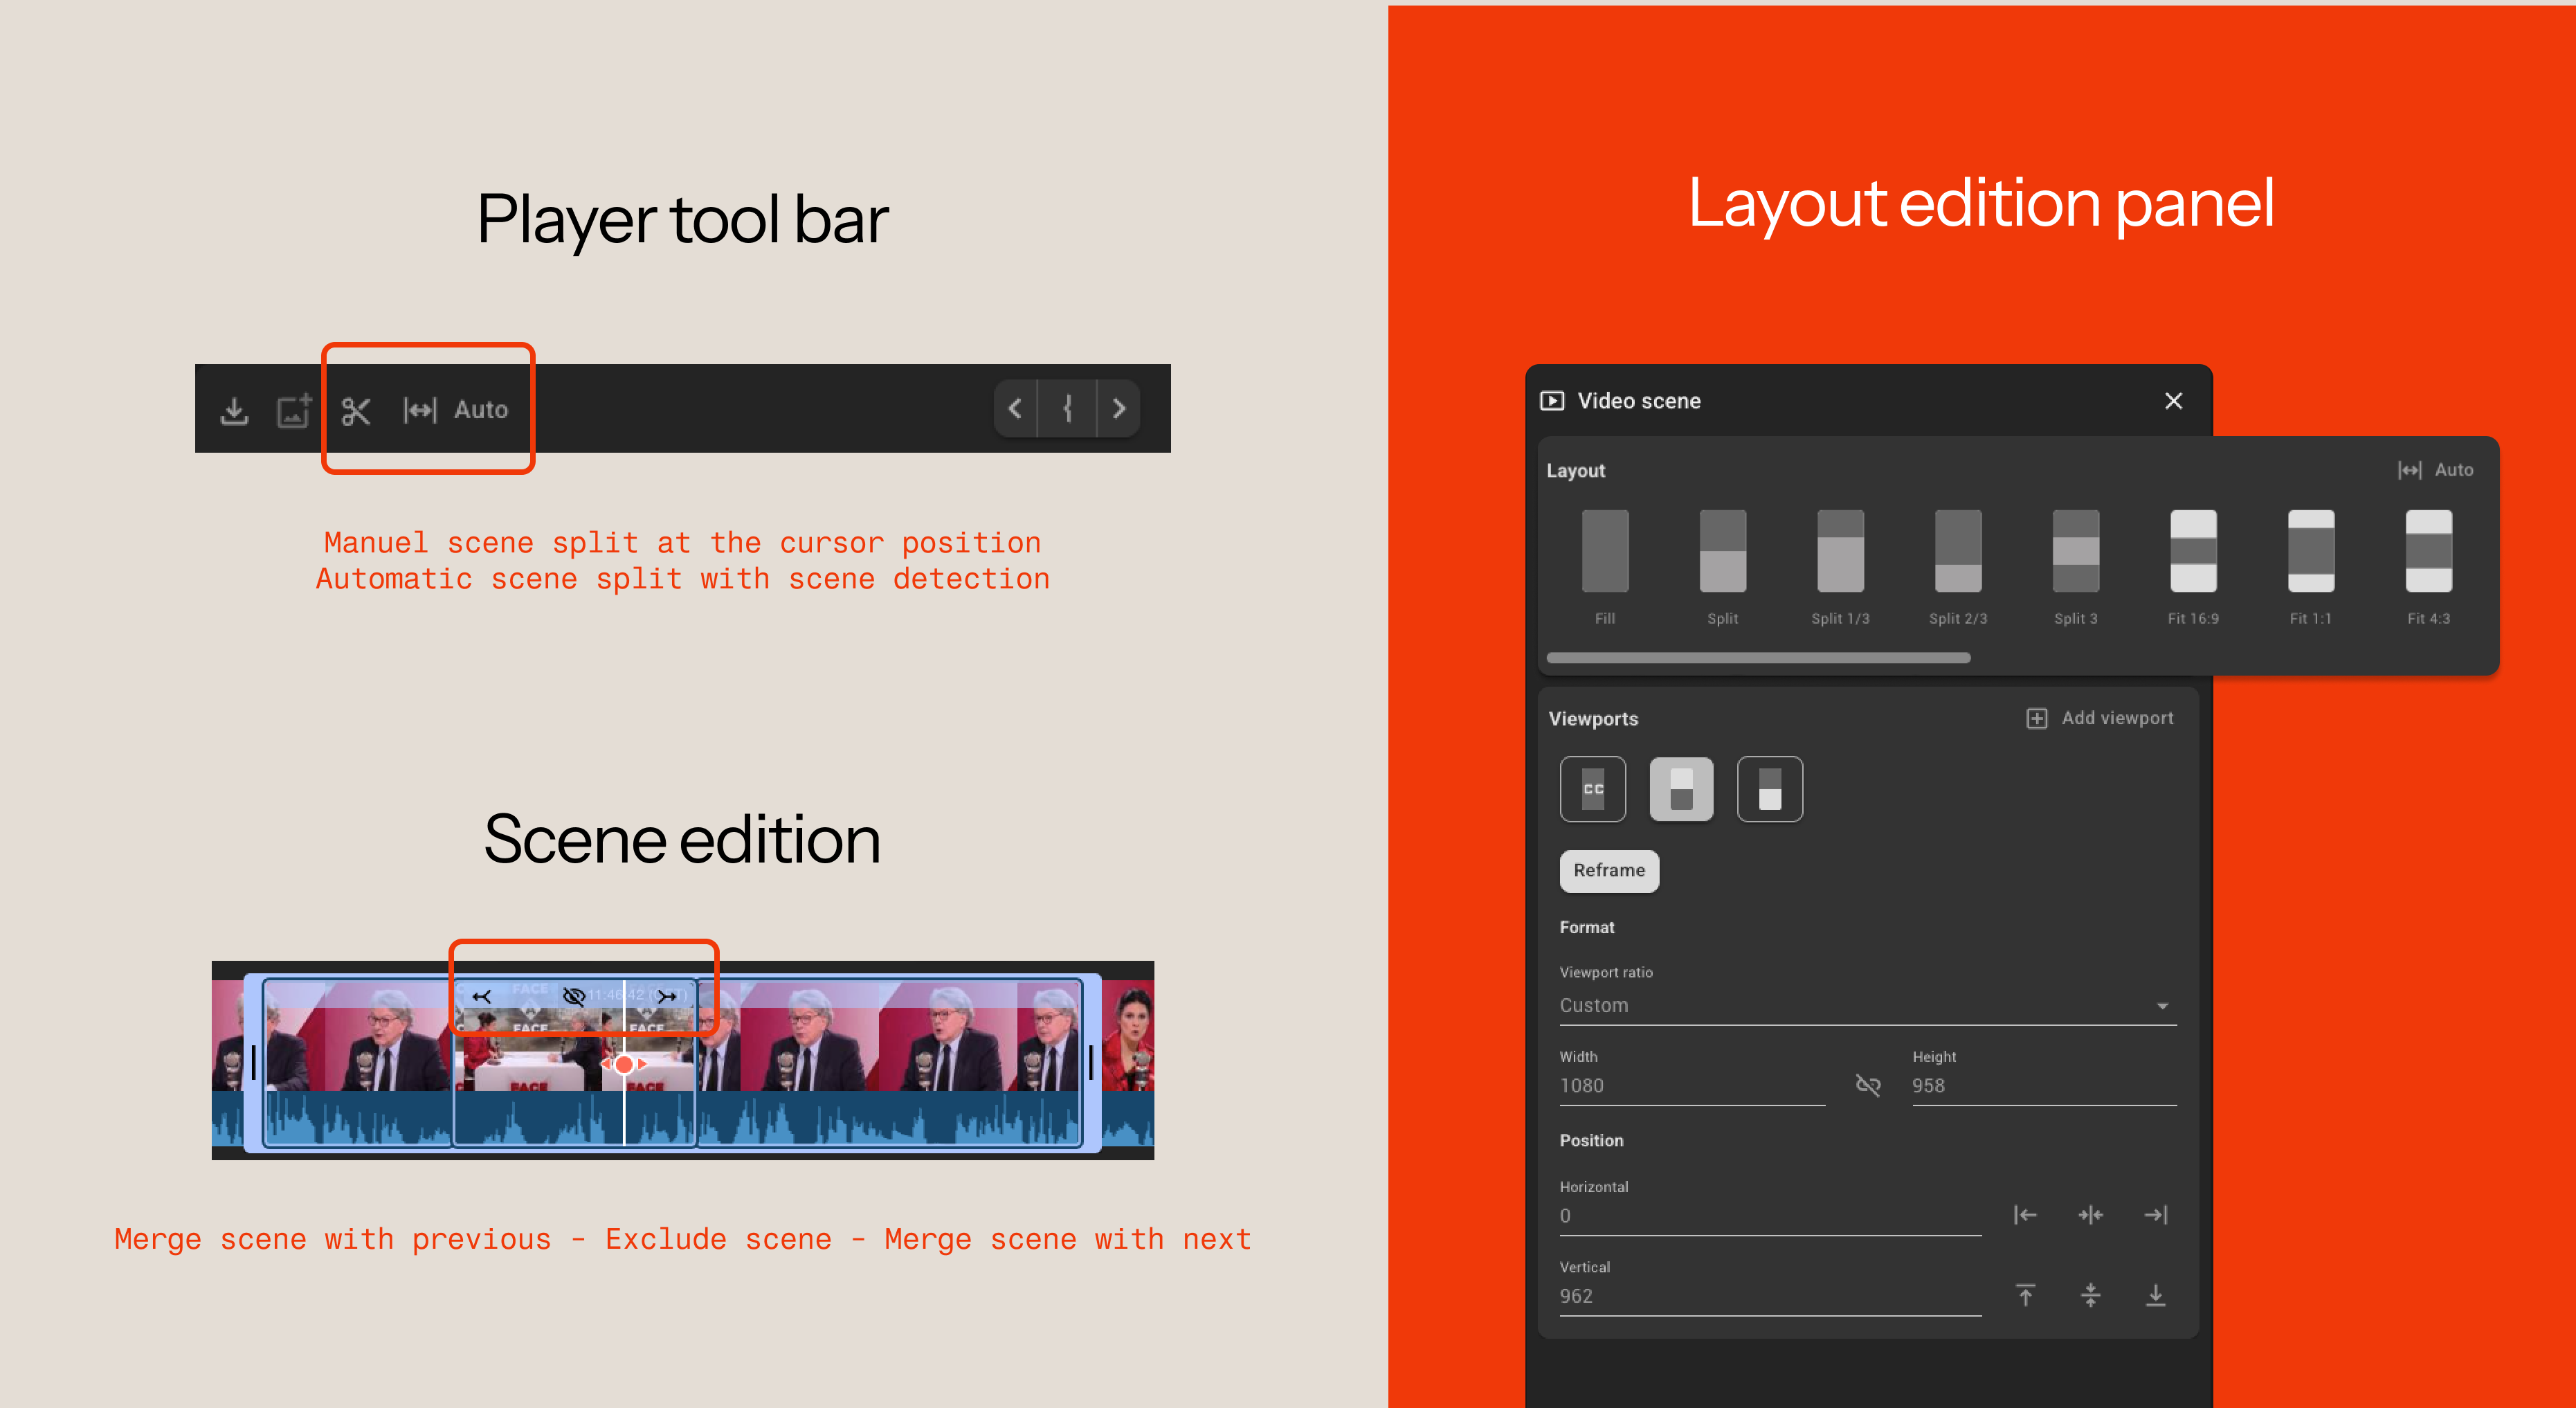Click the download icon in player toolbar
Image resolution: width=2576 pixels, height=1408 pixels.
point(234,411)
